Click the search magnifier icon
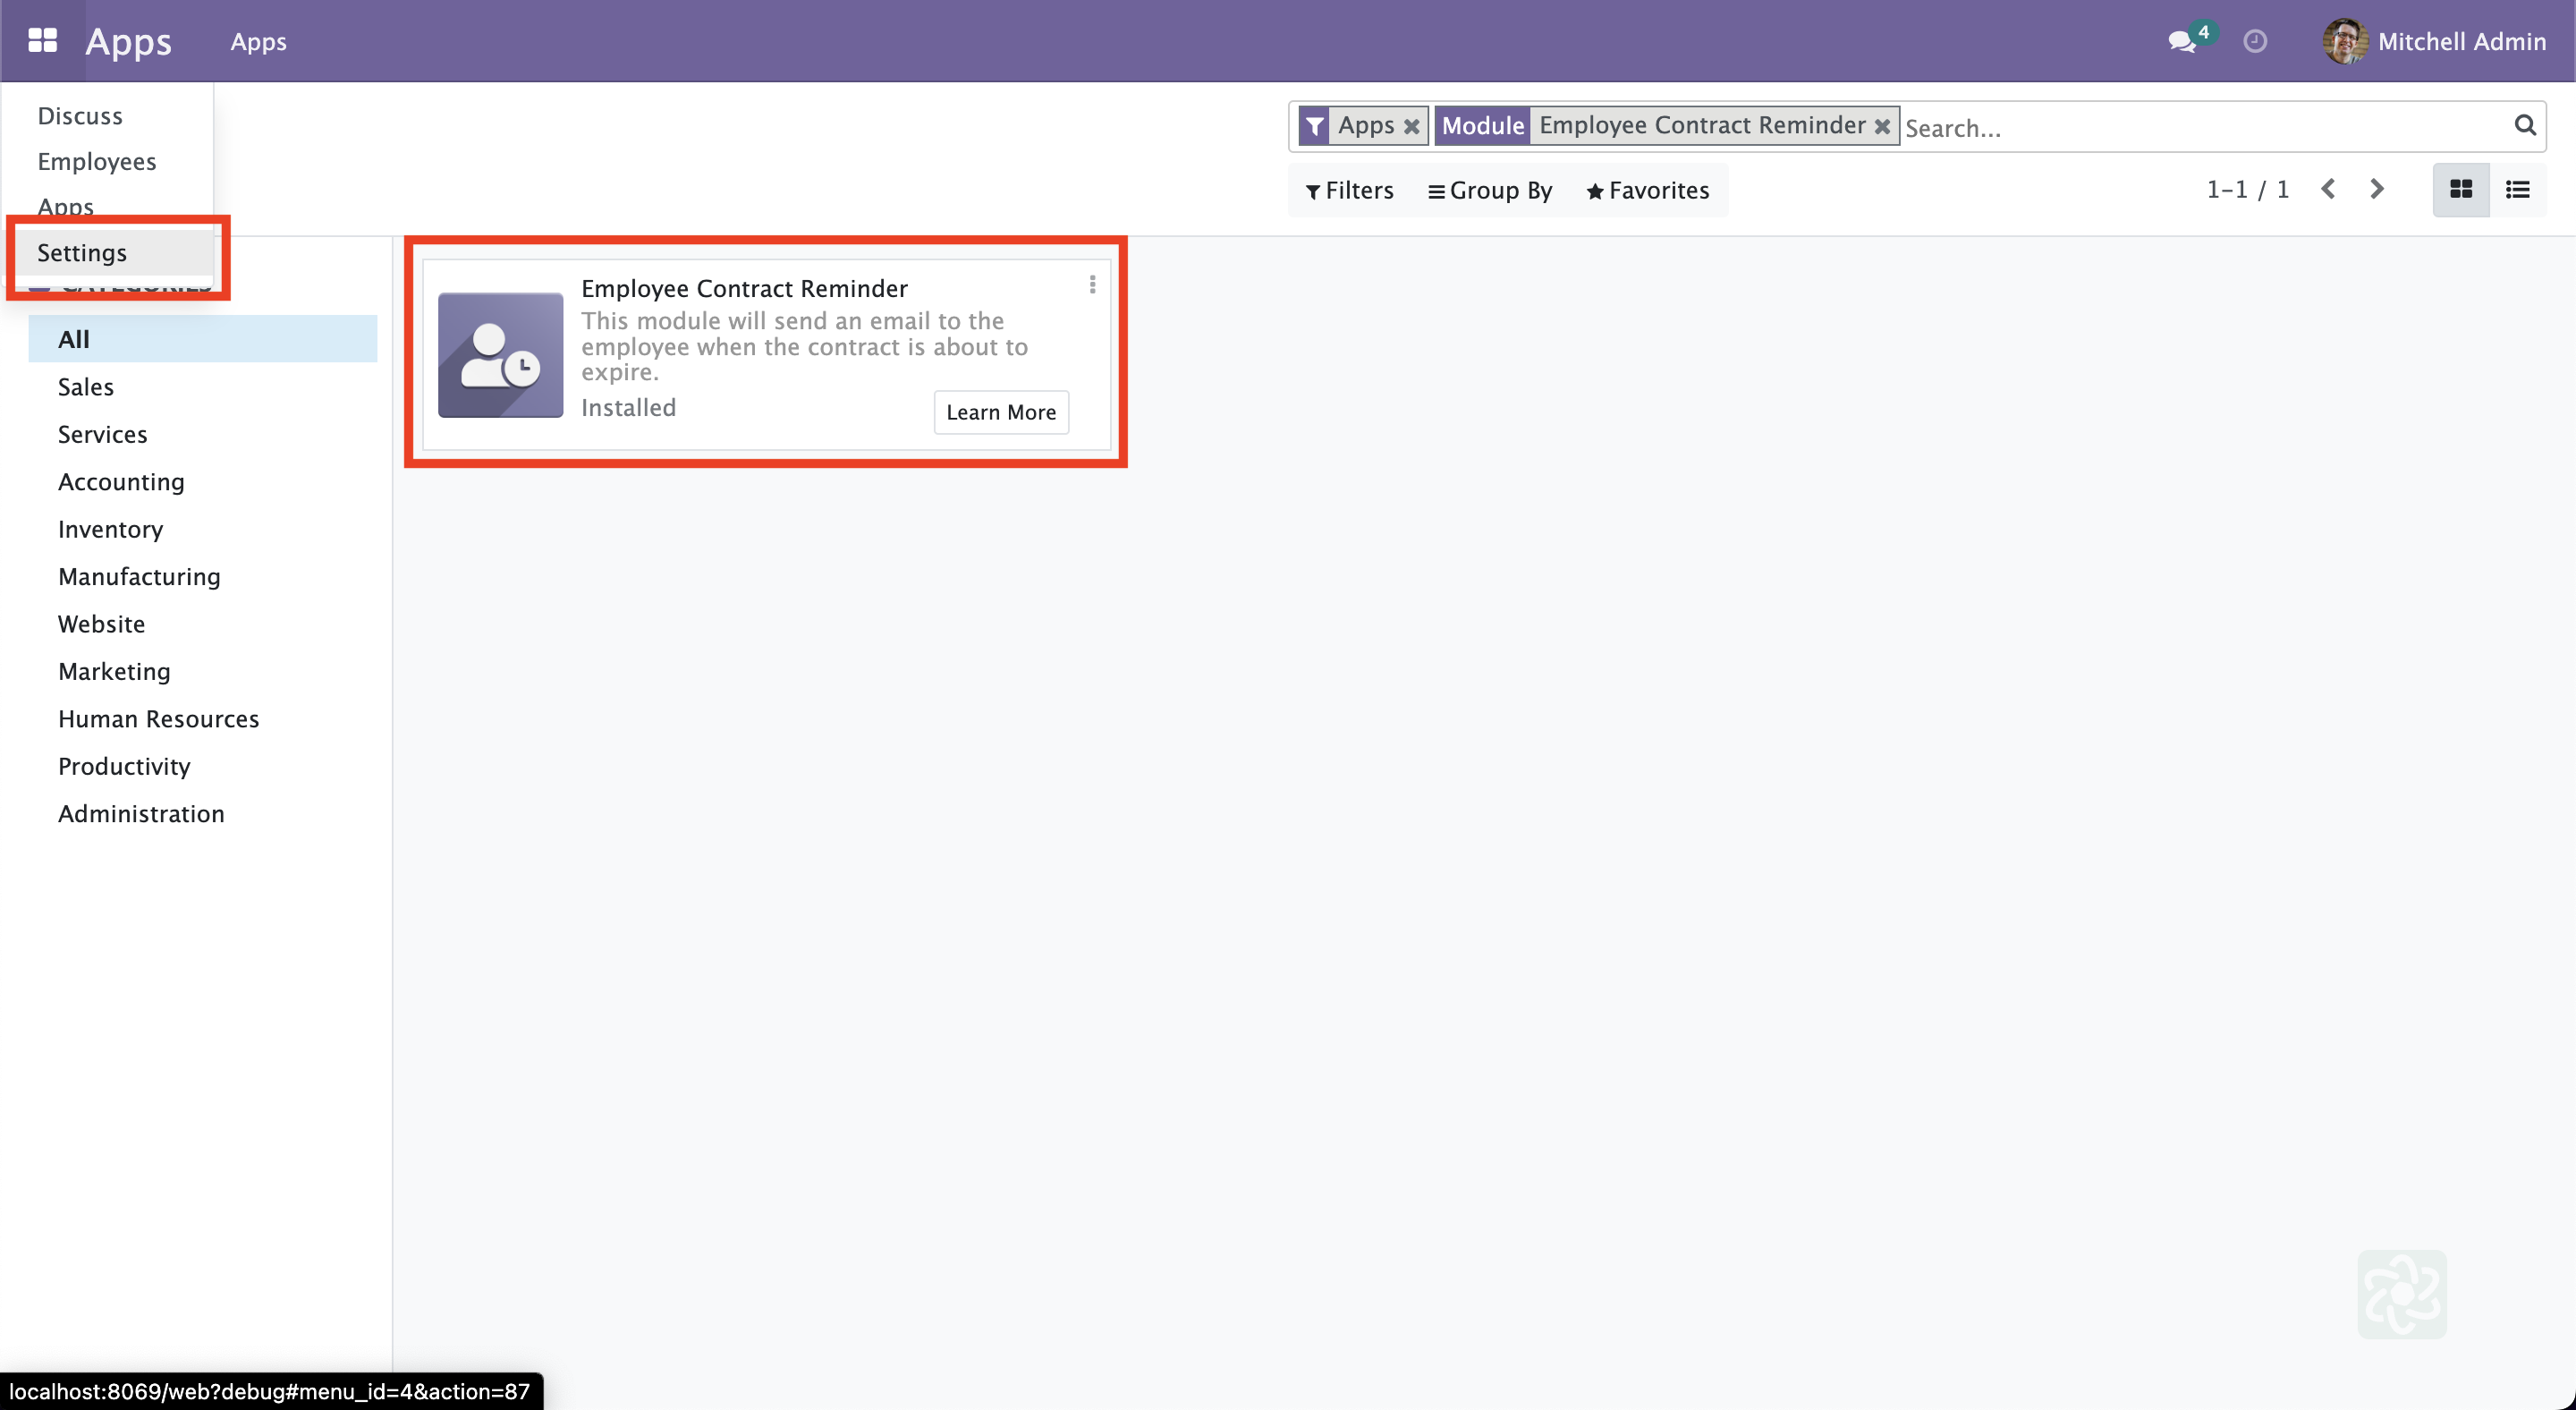2576x1410 pixels. (2524, 126)
